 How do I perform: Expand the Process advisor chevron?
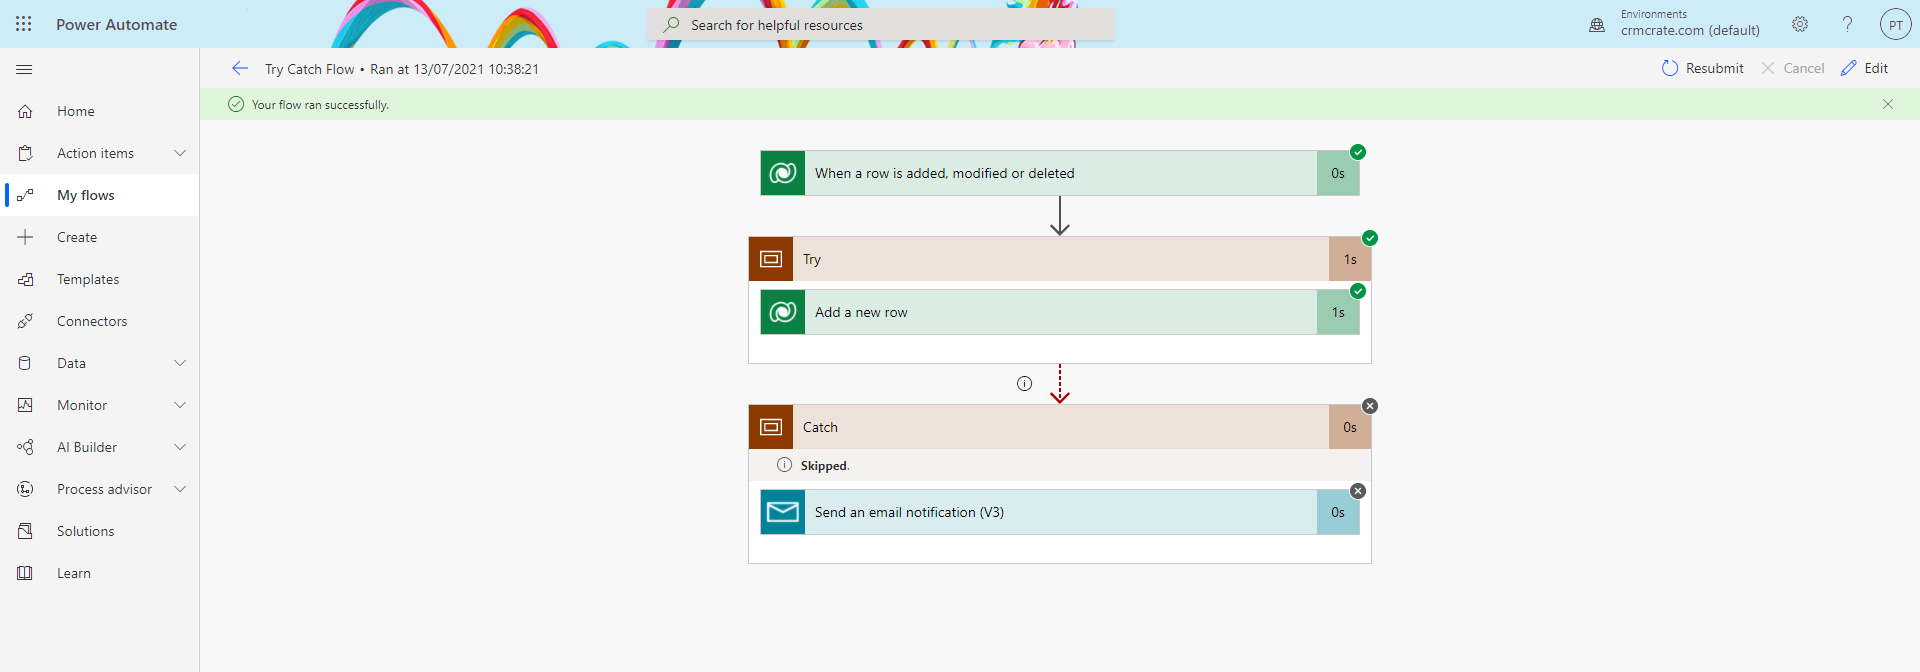180,489
